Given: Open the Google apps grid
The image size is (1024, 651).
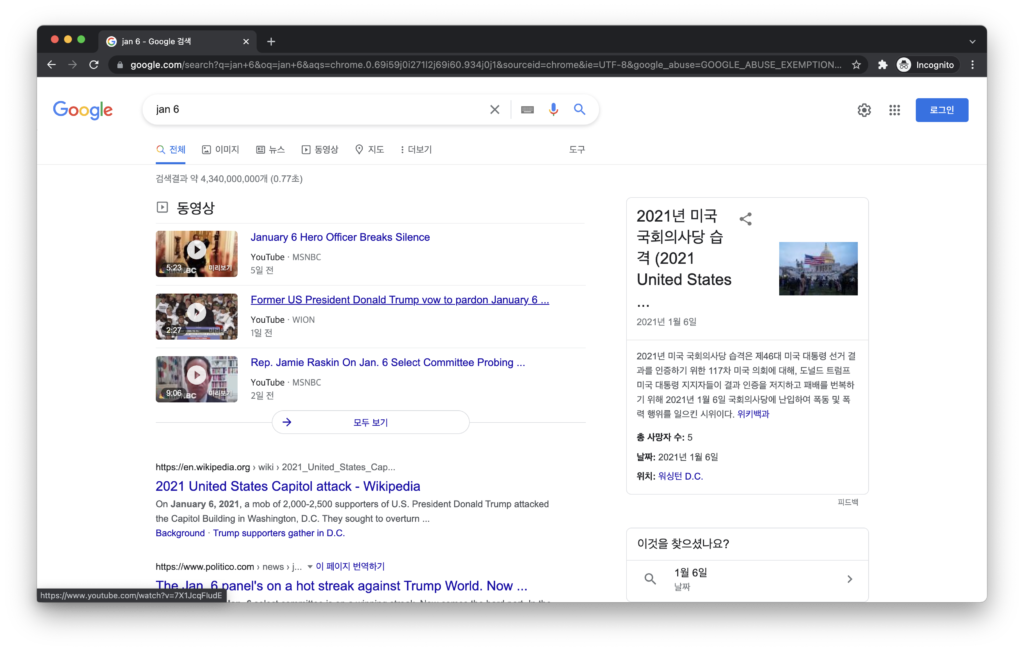Looking at the screenshot, I should (x=894, y=110).
